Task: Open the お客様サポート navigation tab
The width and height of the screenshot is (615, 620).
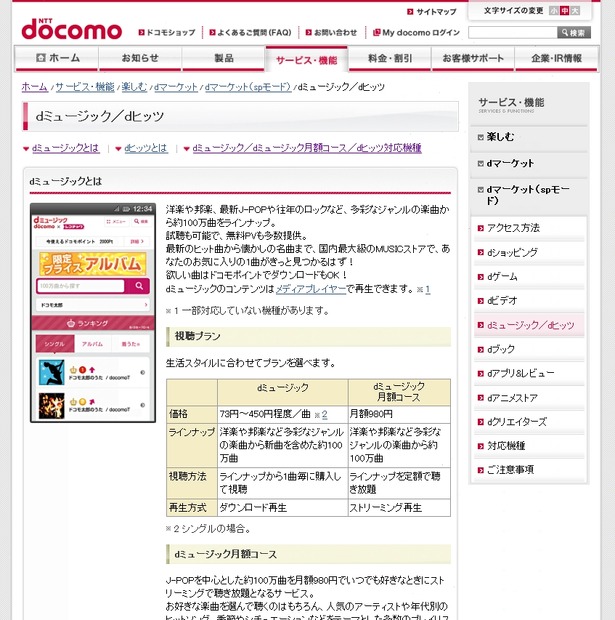Action: [x=473, y=59]
